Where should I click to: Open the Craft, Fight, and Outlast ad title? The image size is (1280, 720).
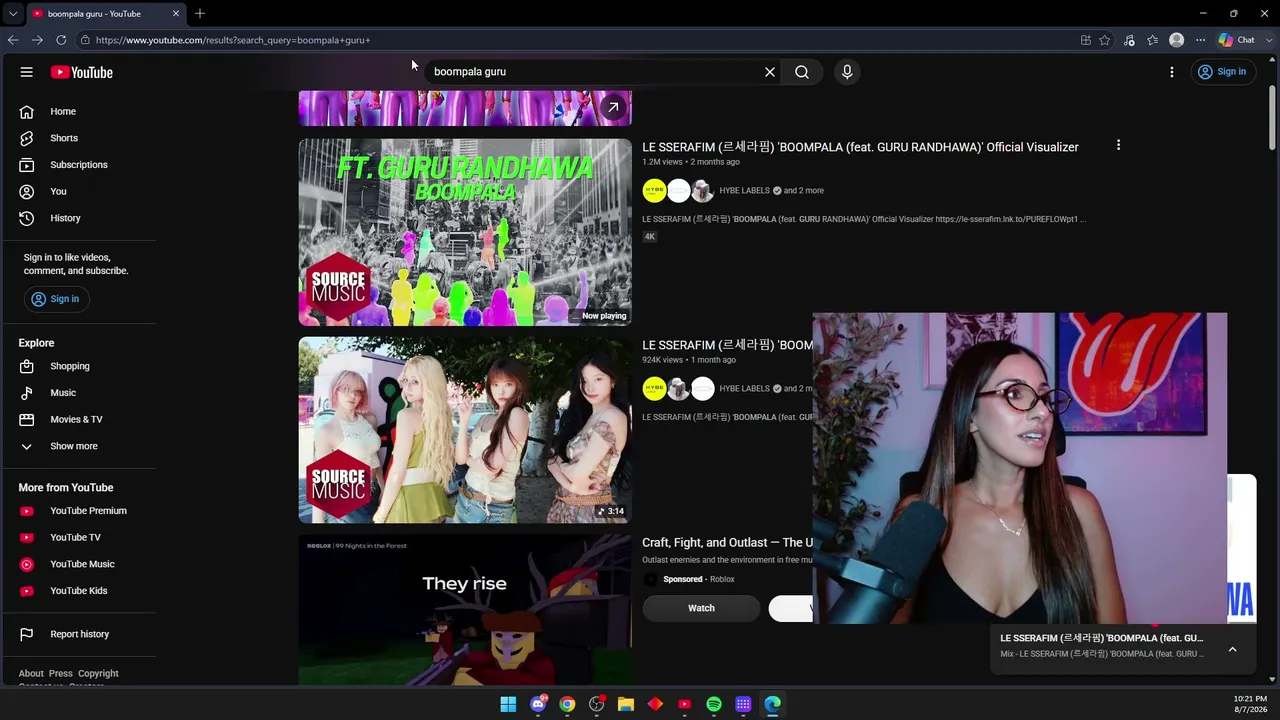coord(727,542)
